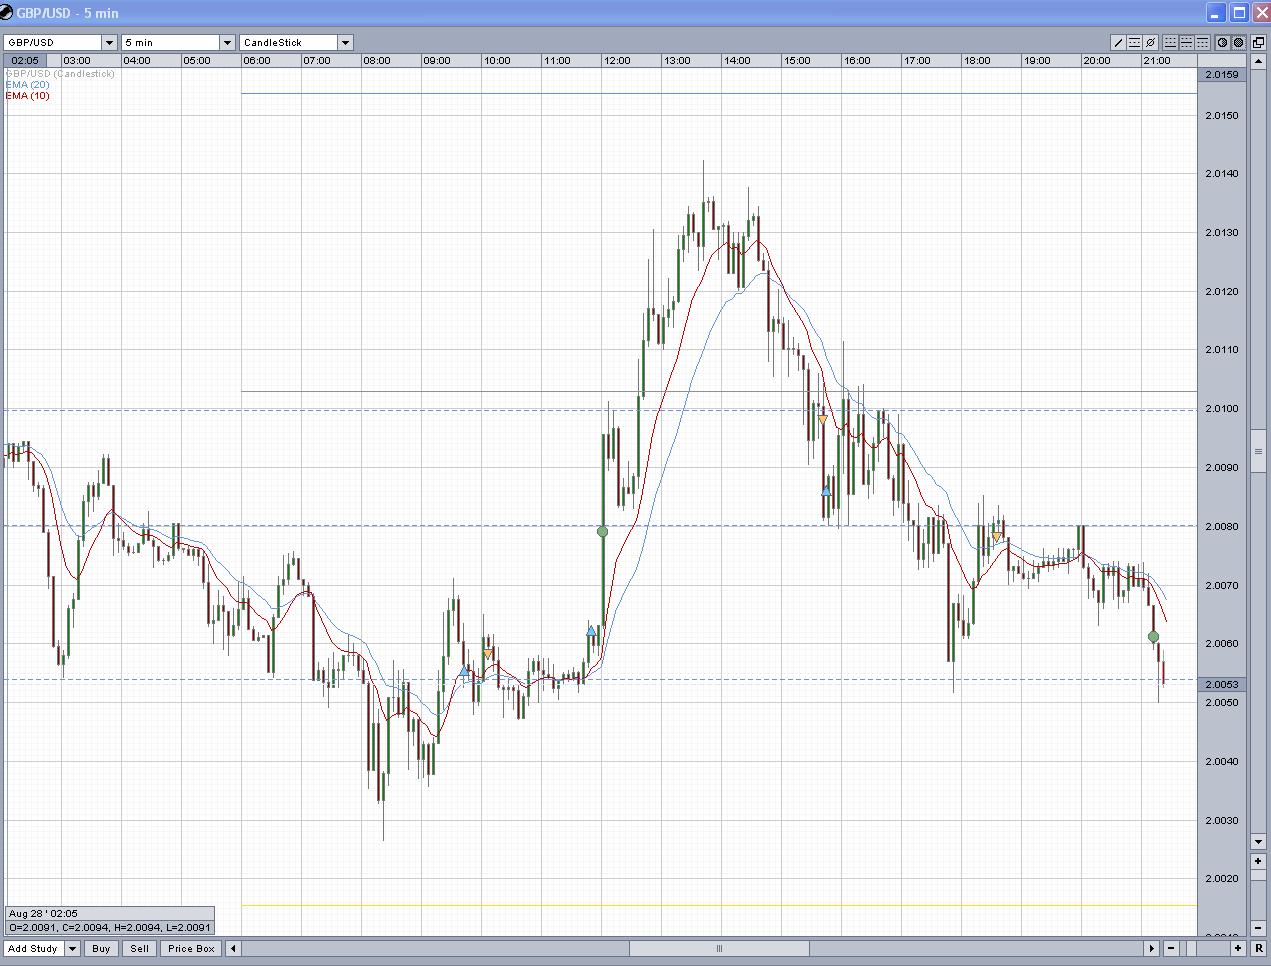Image resolution: width=1271 pixels, height=966 pixels.
Task: Zoom out the time axis with minus
Action: 1171,948
